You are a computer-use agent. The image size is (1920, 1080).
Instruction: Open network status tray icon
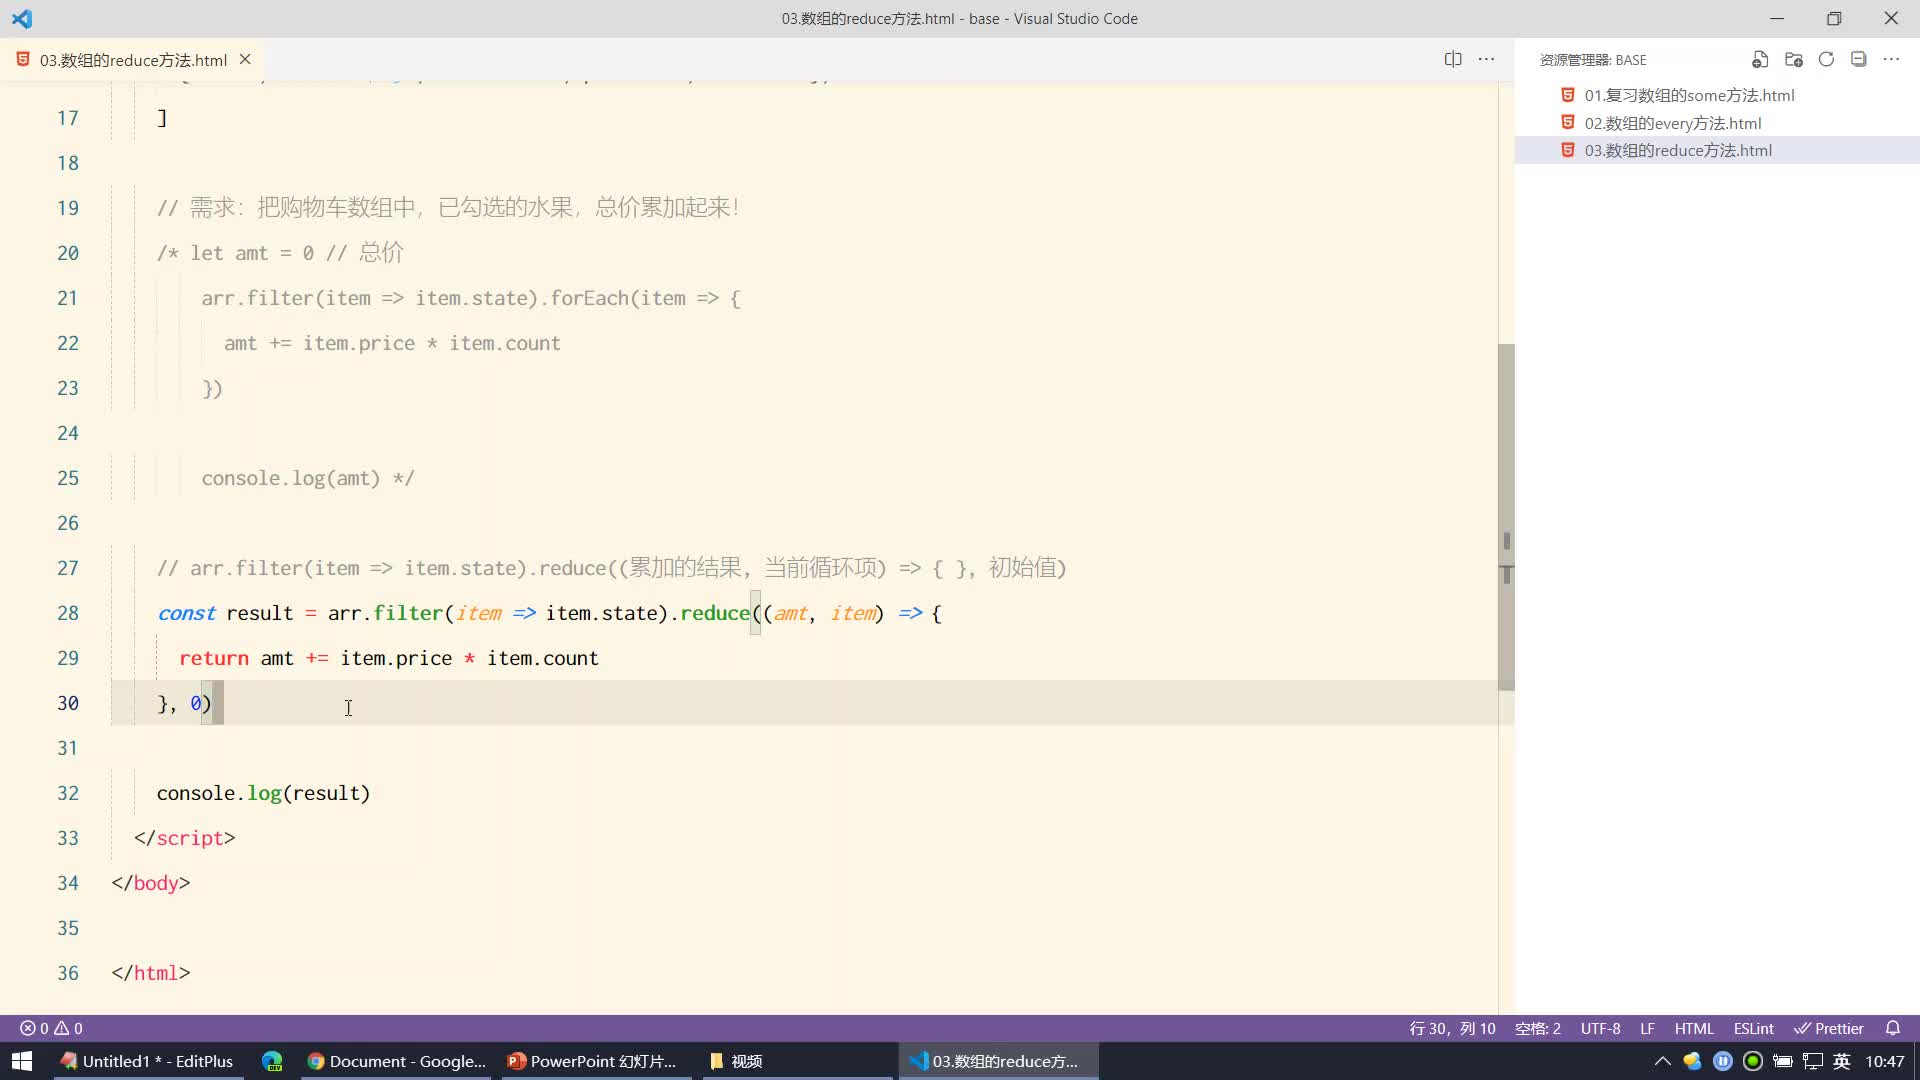(x=1812, y=1061)
